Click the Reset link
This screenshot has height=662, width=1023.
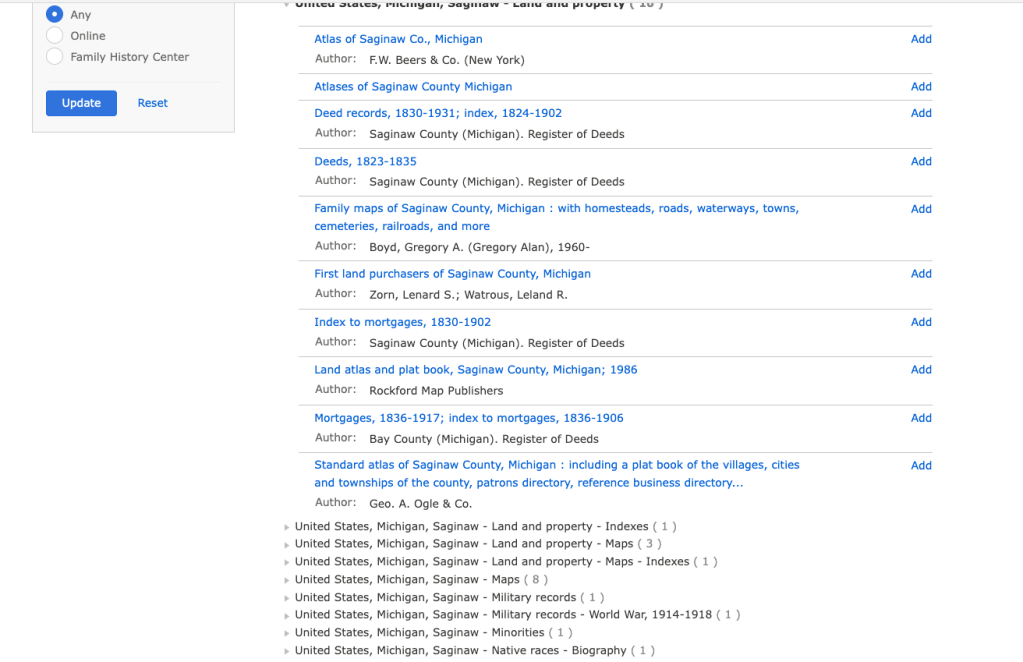(152, 103)
